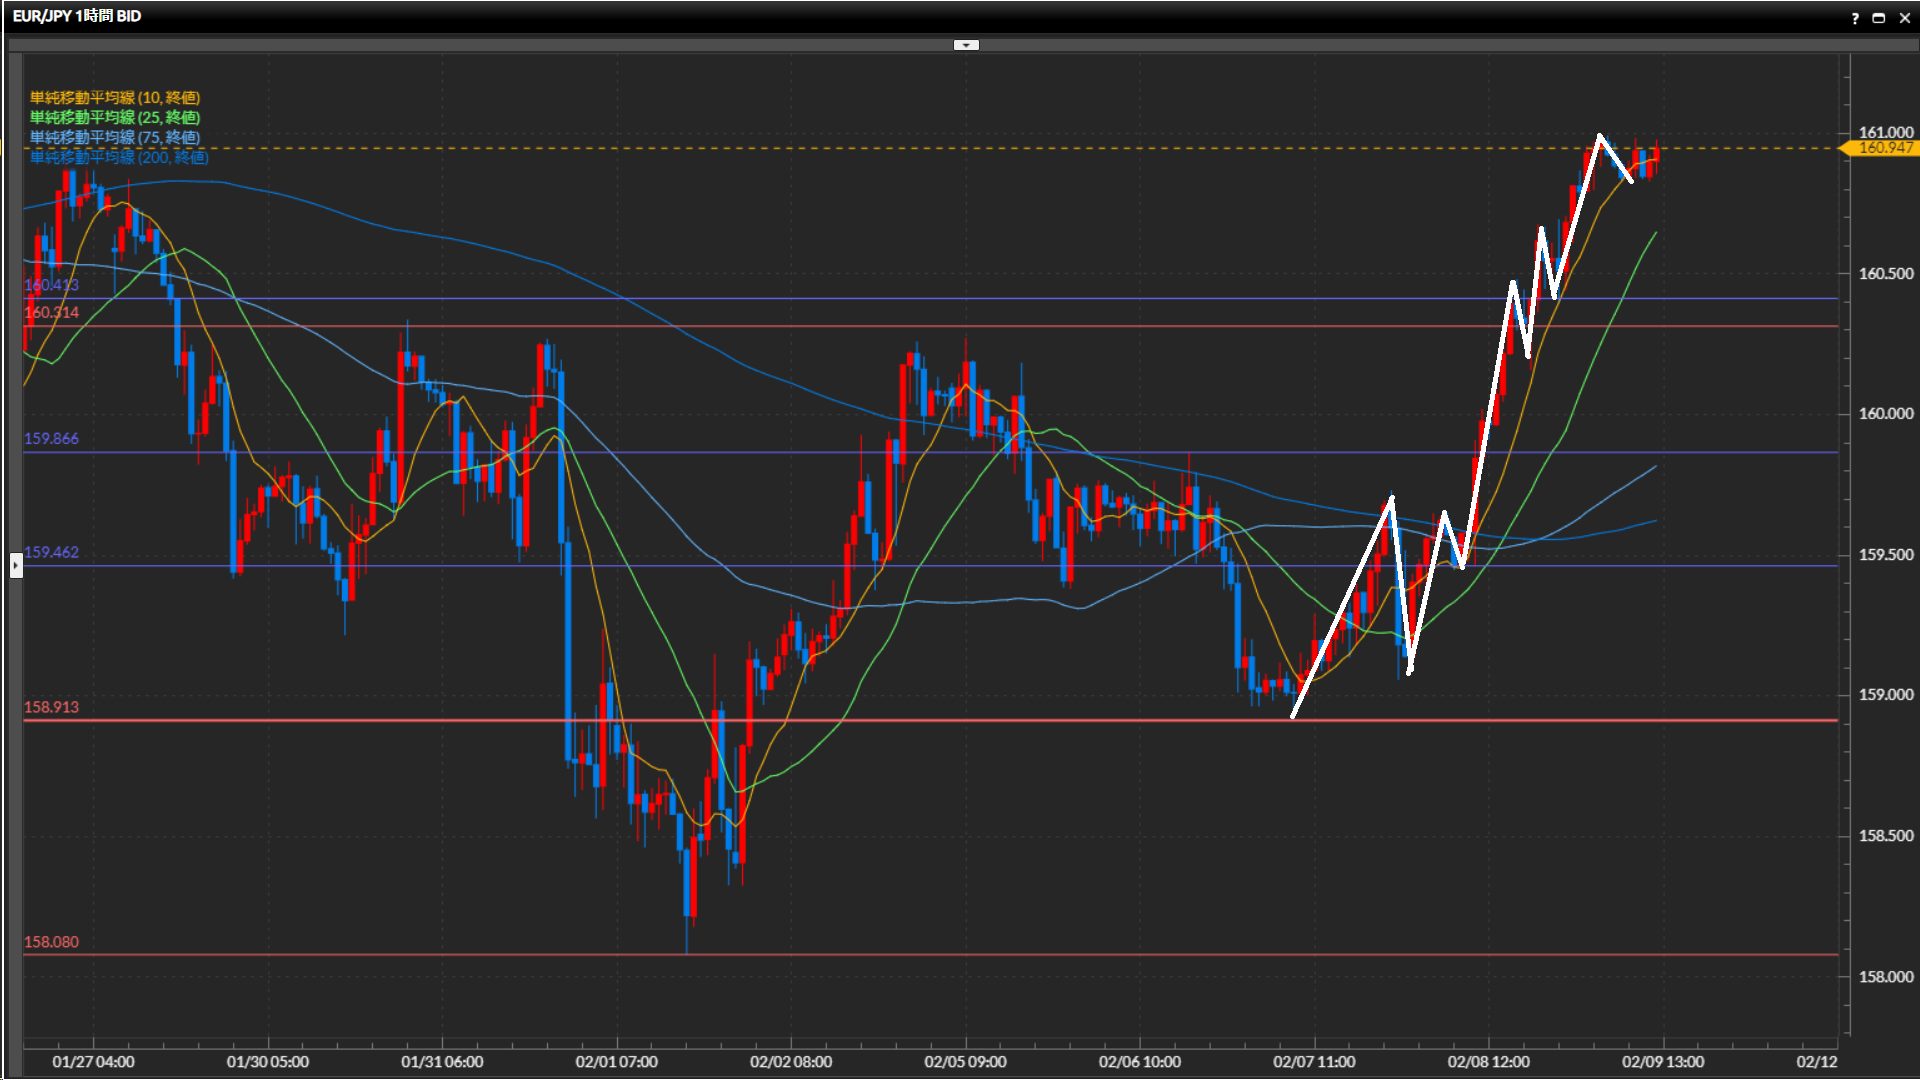The height and width of the screenshot is (1080, 1920).
Task: Click the 158.080 horizontal line label
Action: point(51,942)
